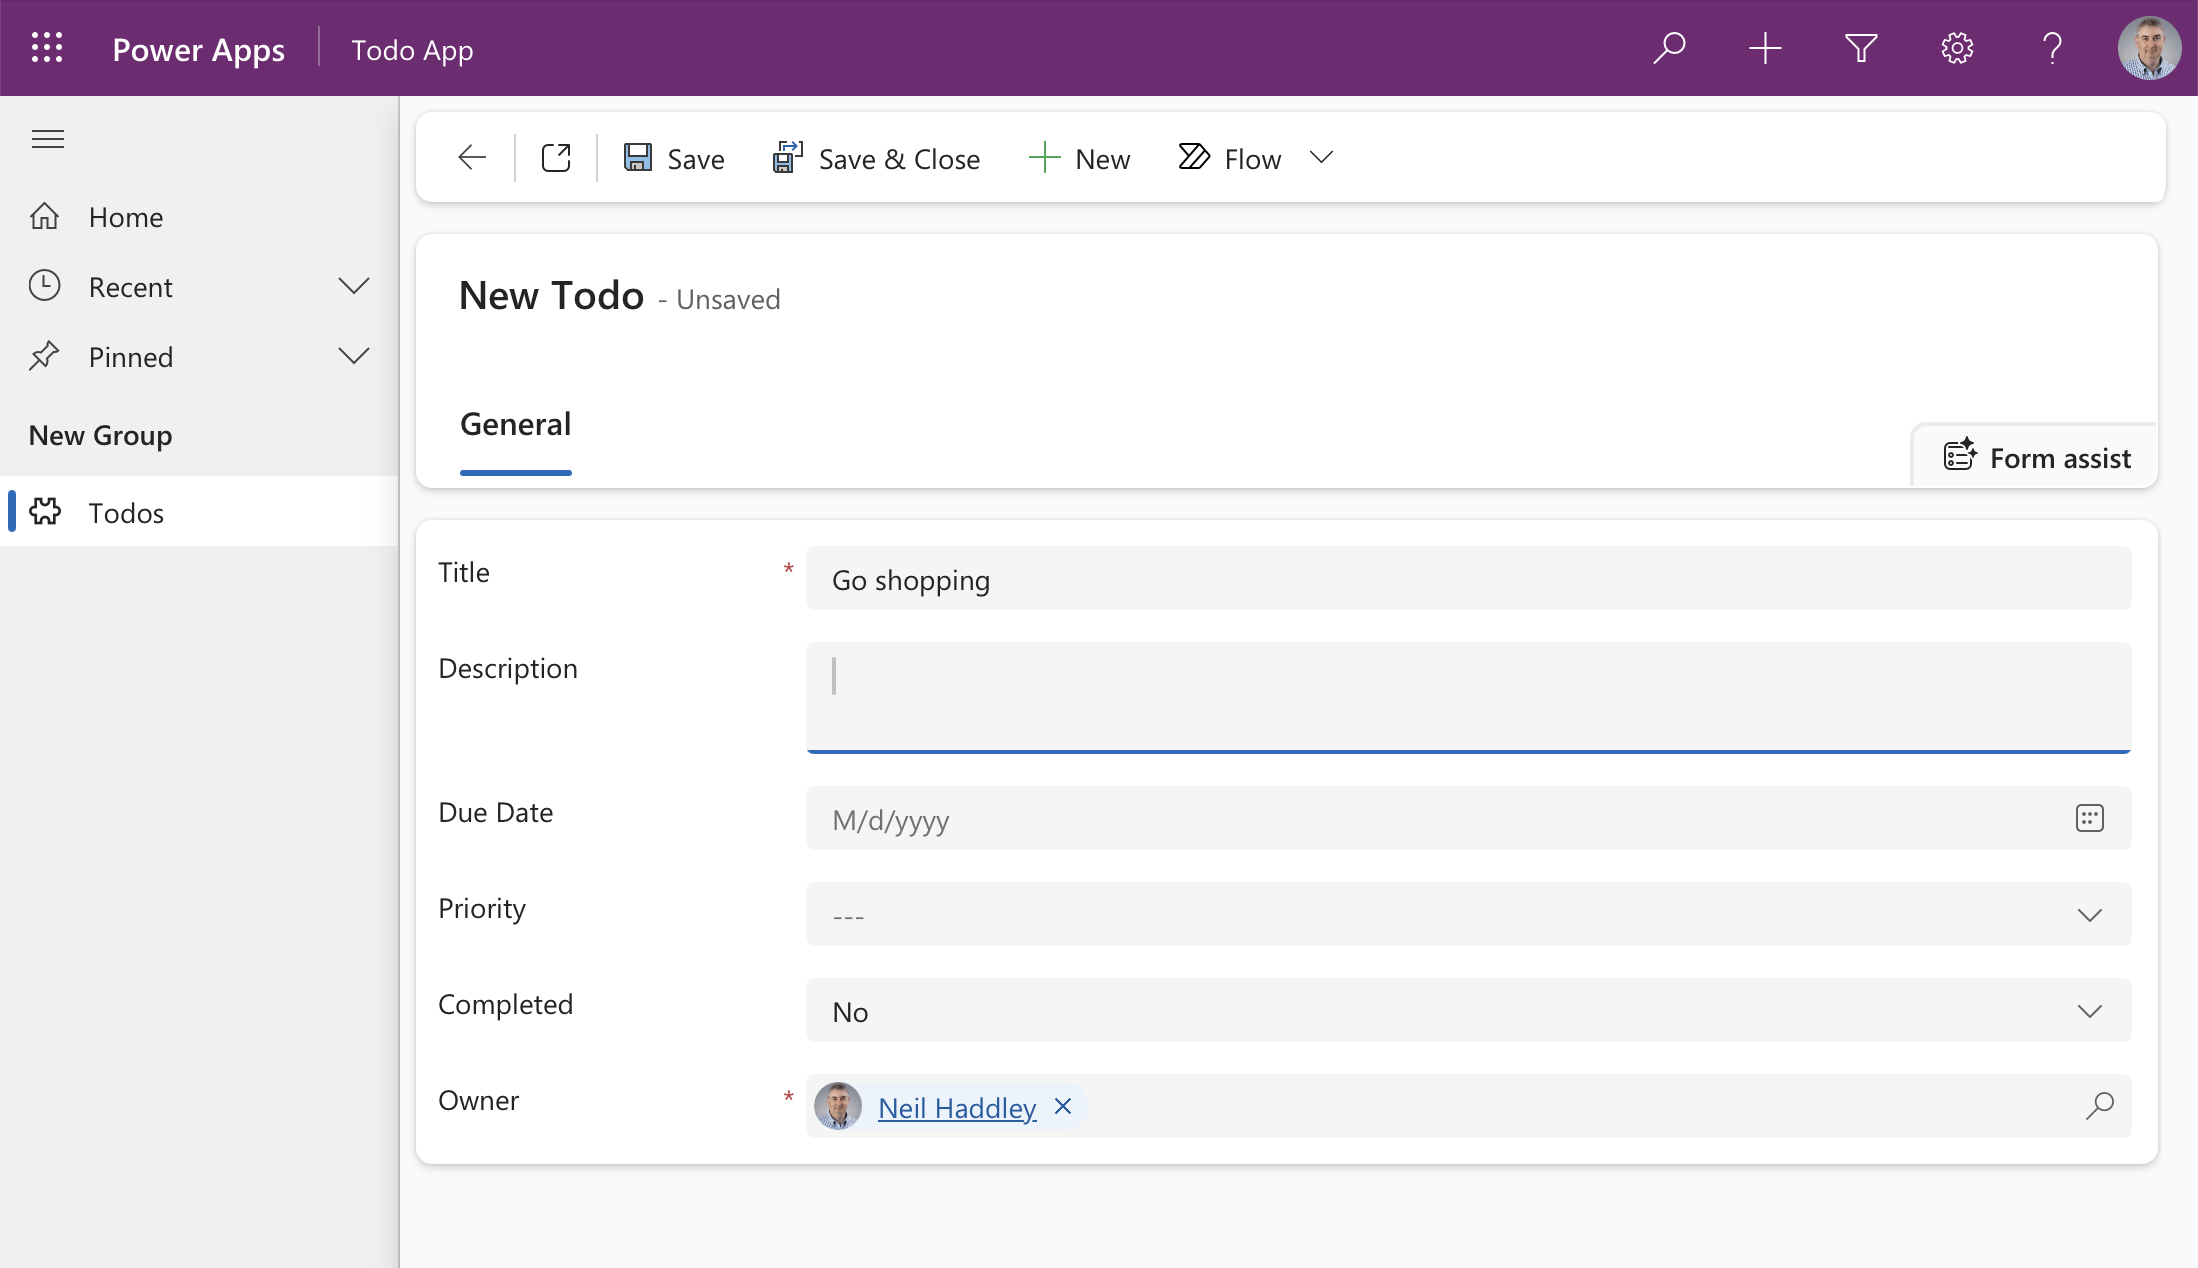
Task: Collapse the site map hamburger menu
Action: (x=48, y=139)
